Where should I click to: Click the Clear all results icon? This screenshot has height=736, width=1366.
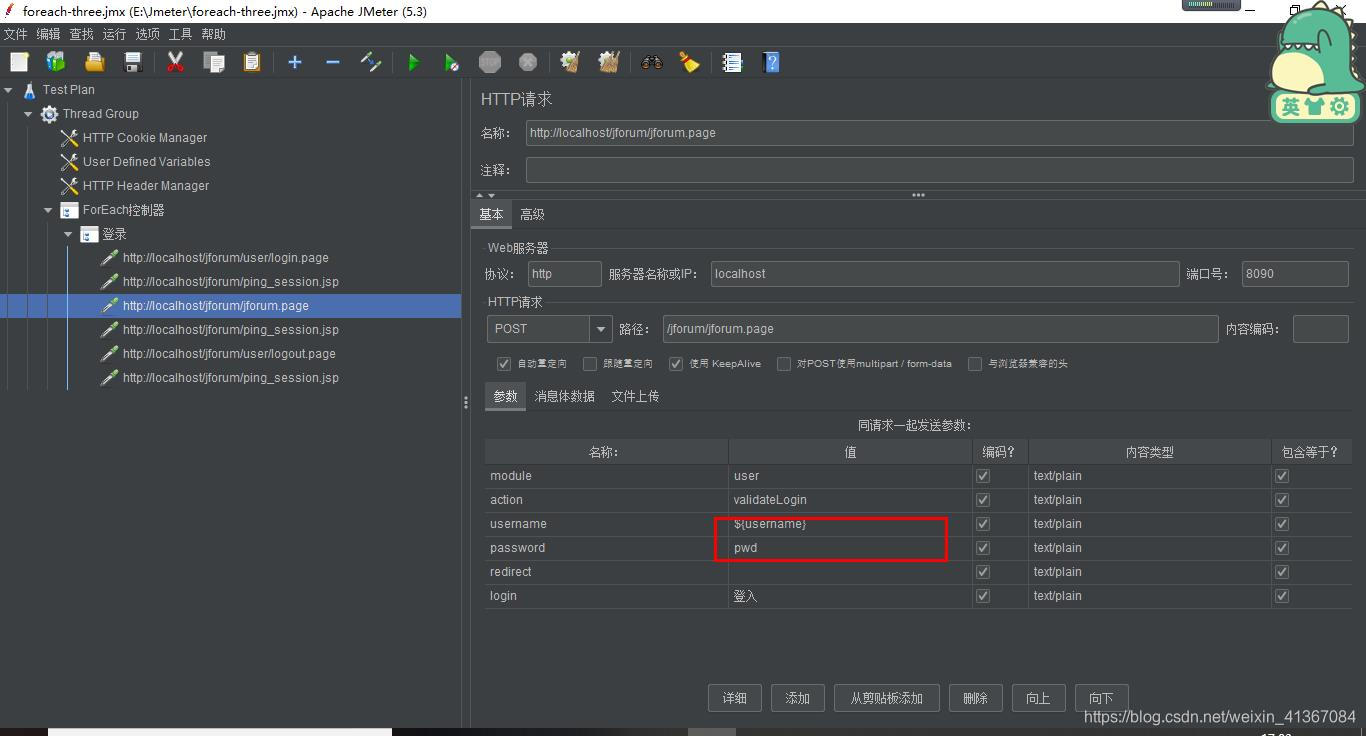(608, 62)
